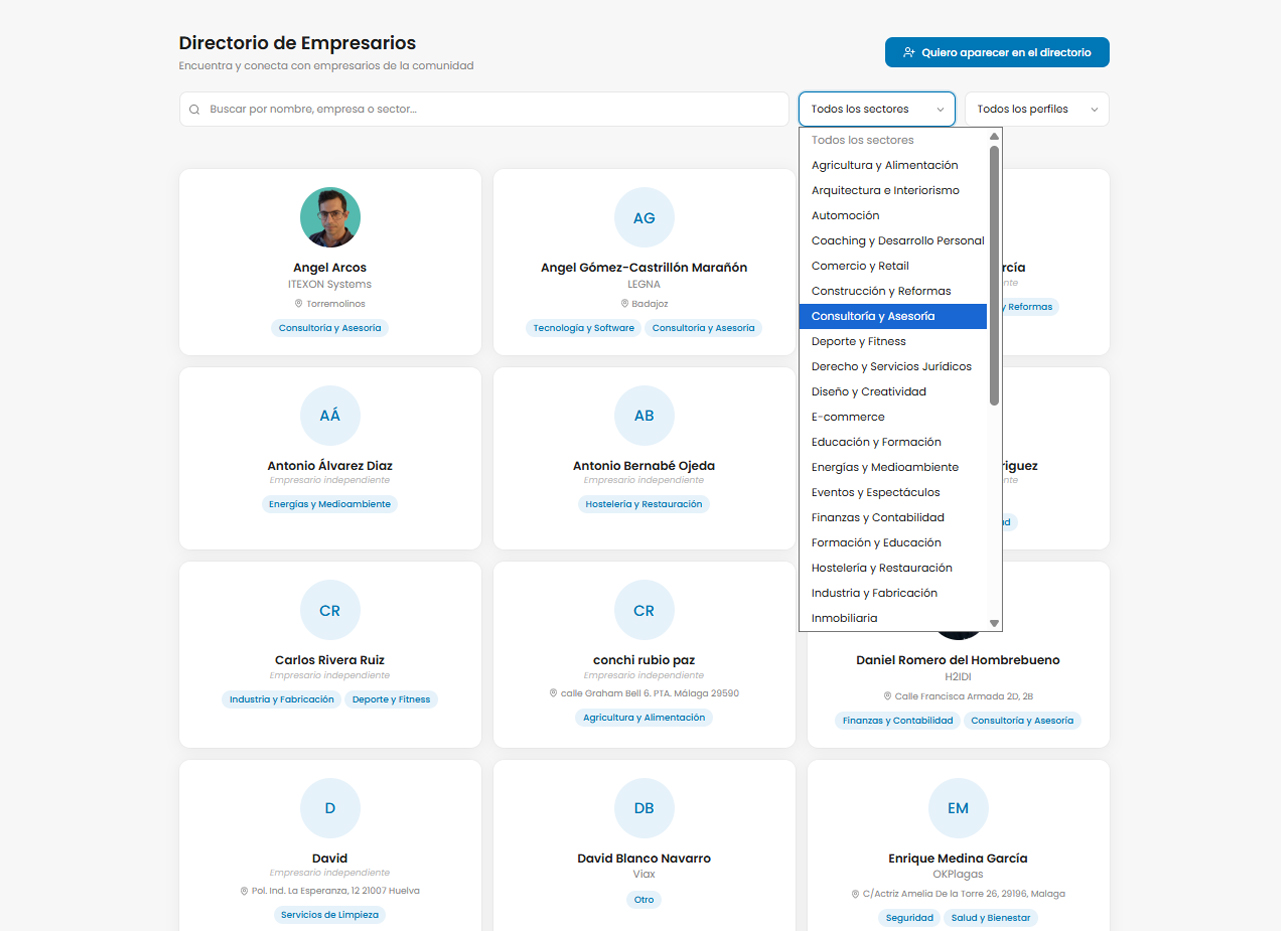Click the search magnifier icon
This screenshot has height=931, width=1281.
195,109
